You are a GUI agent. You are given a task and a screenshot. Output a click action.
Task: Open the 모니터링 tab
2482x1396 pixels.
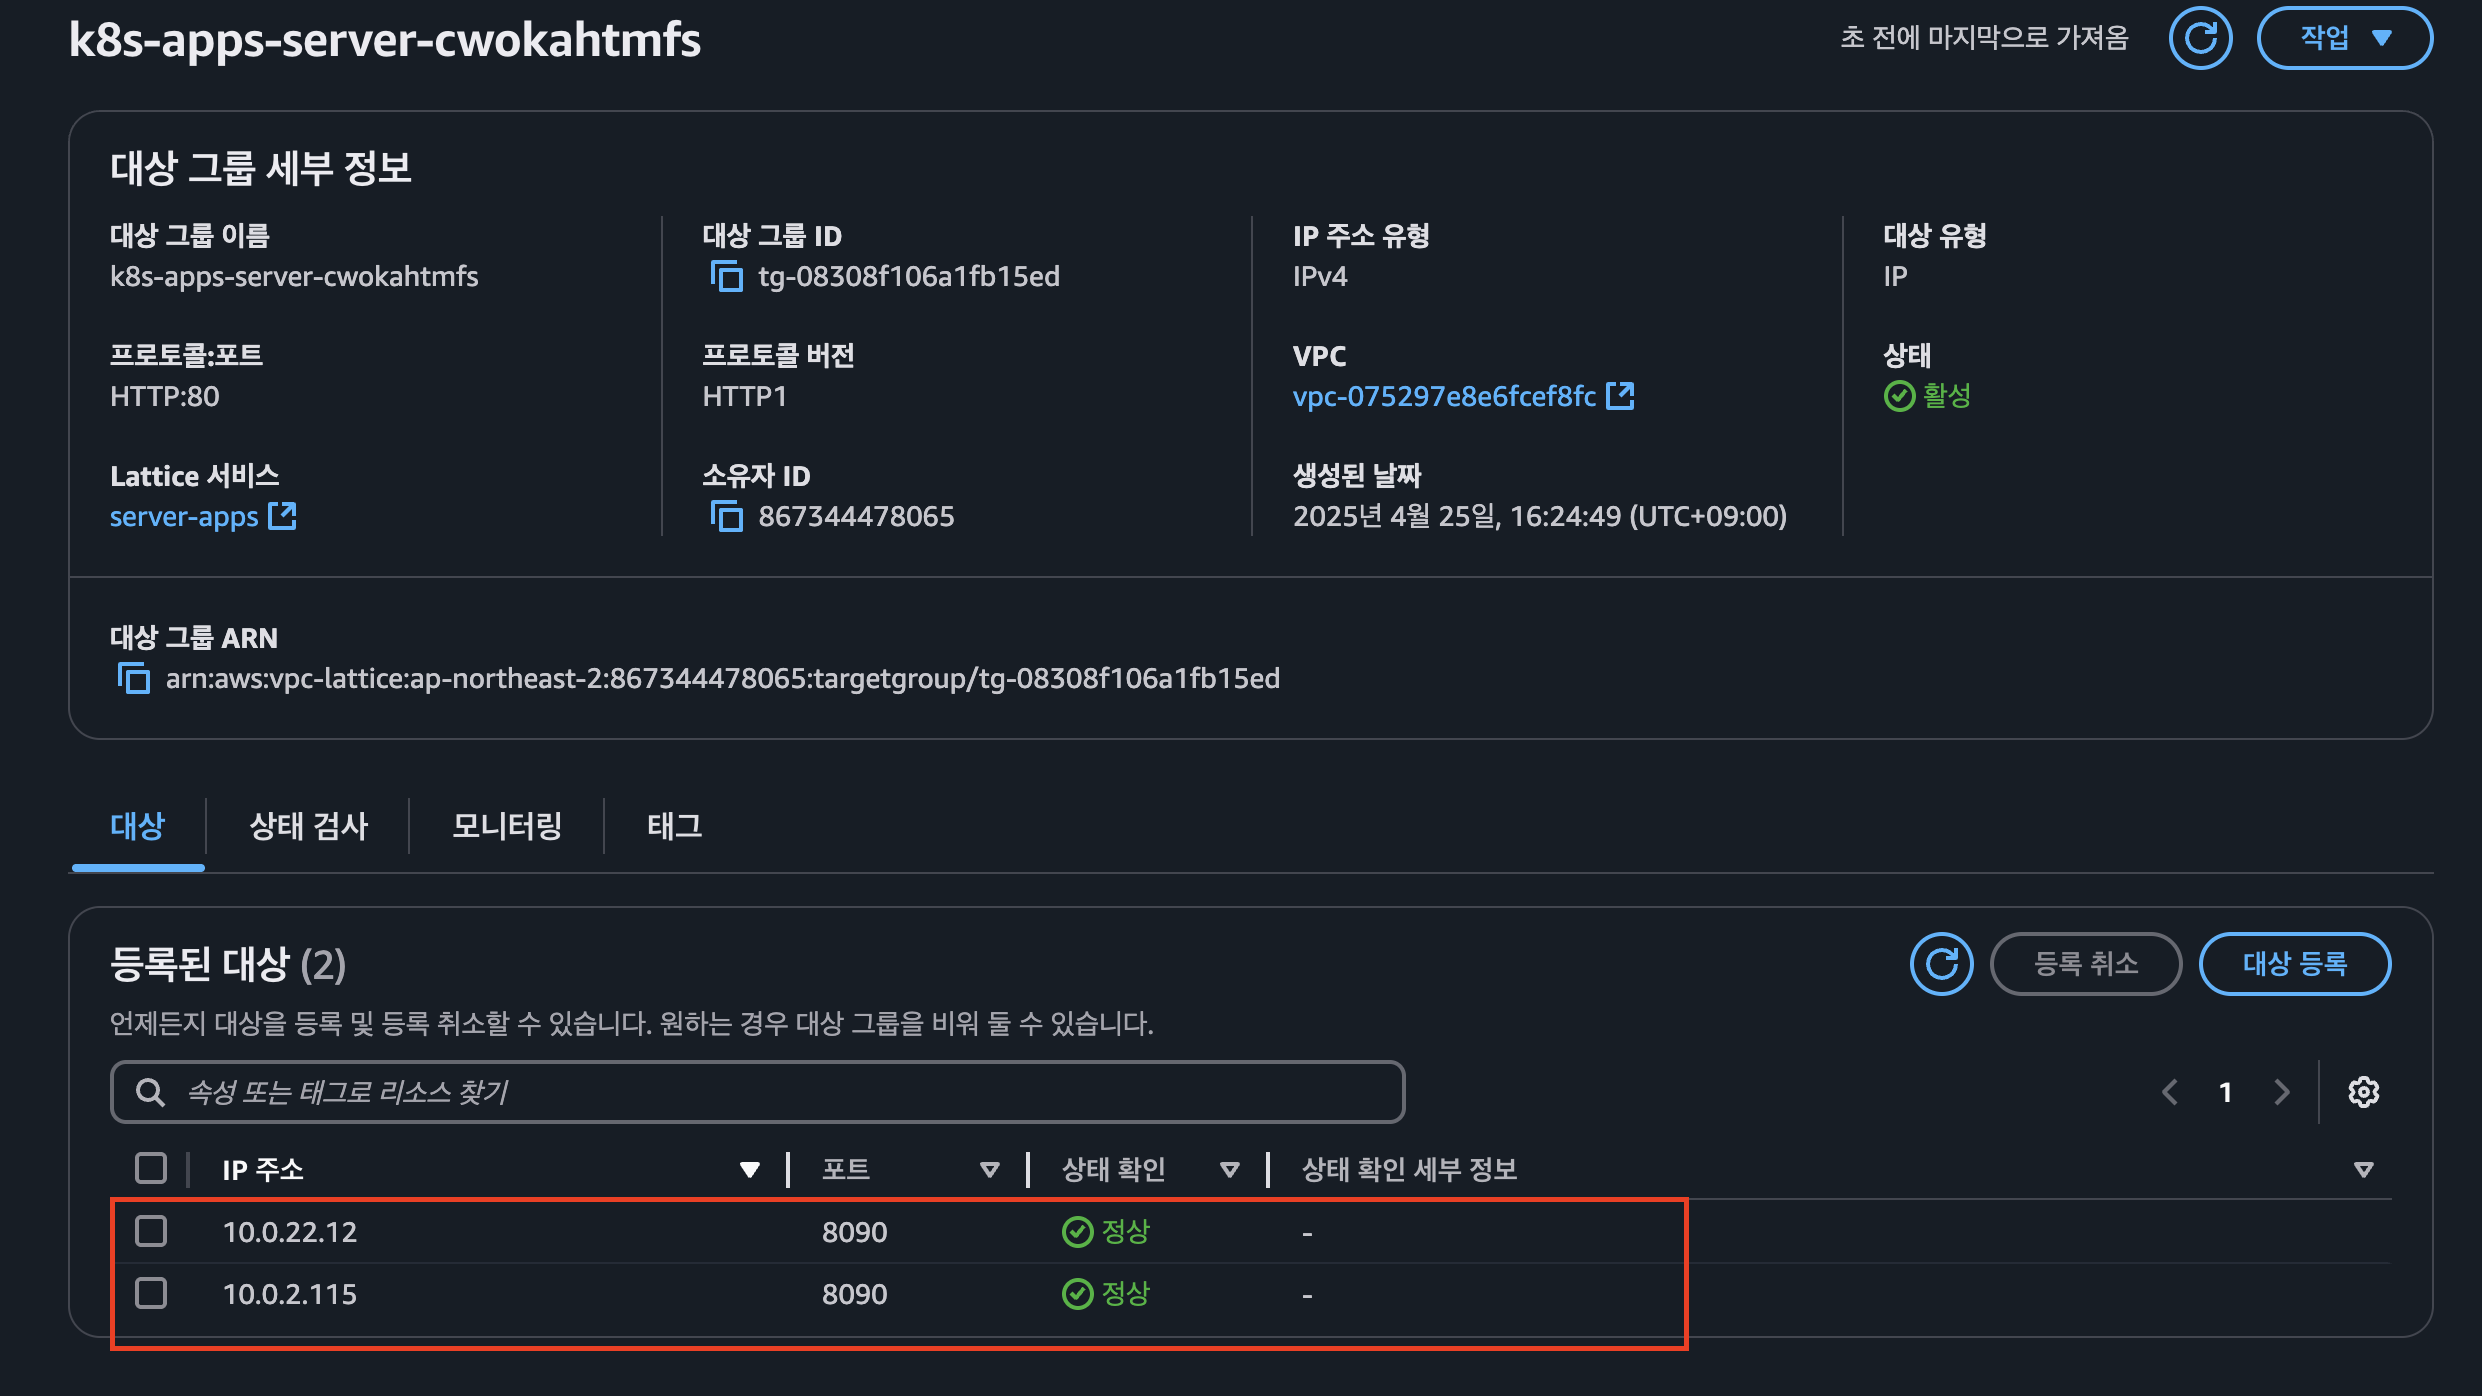[x=506, y=826]
